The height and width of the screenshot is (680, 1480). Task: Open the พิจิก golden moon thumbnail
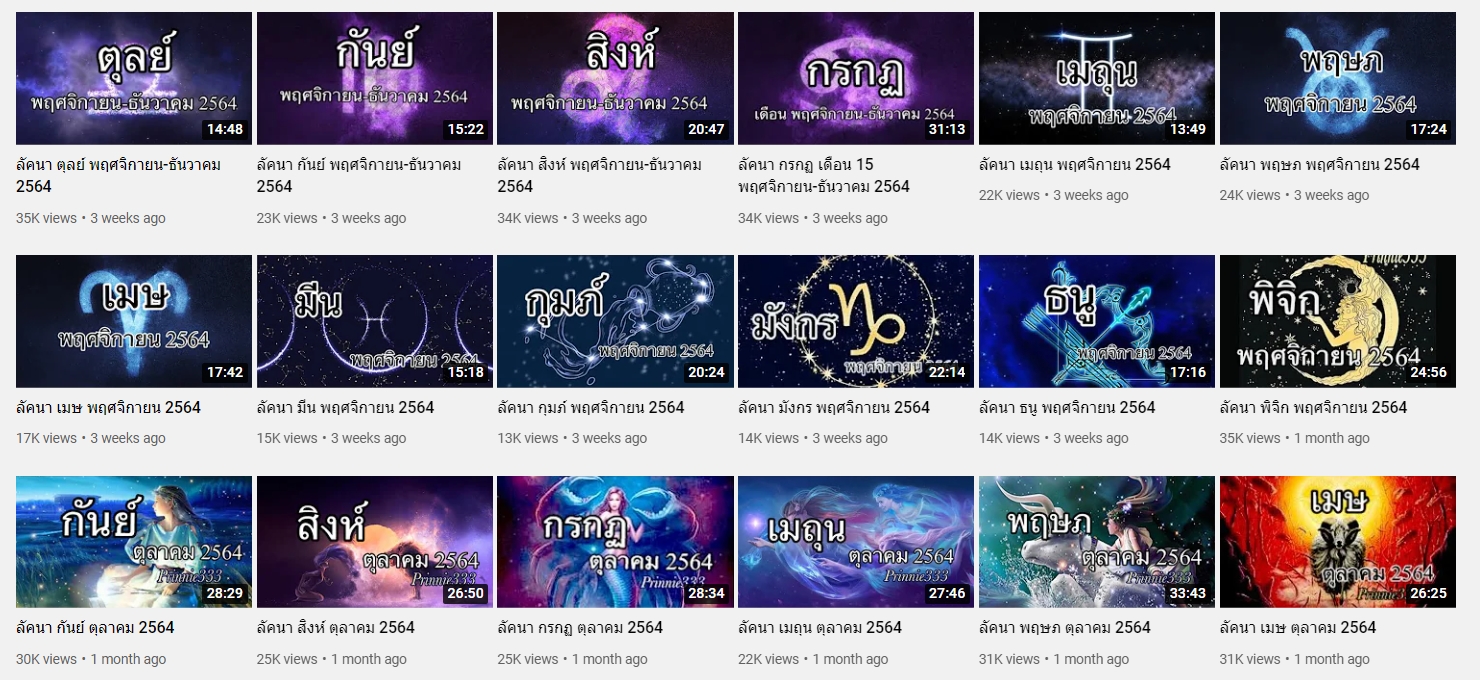(1338, 321)
